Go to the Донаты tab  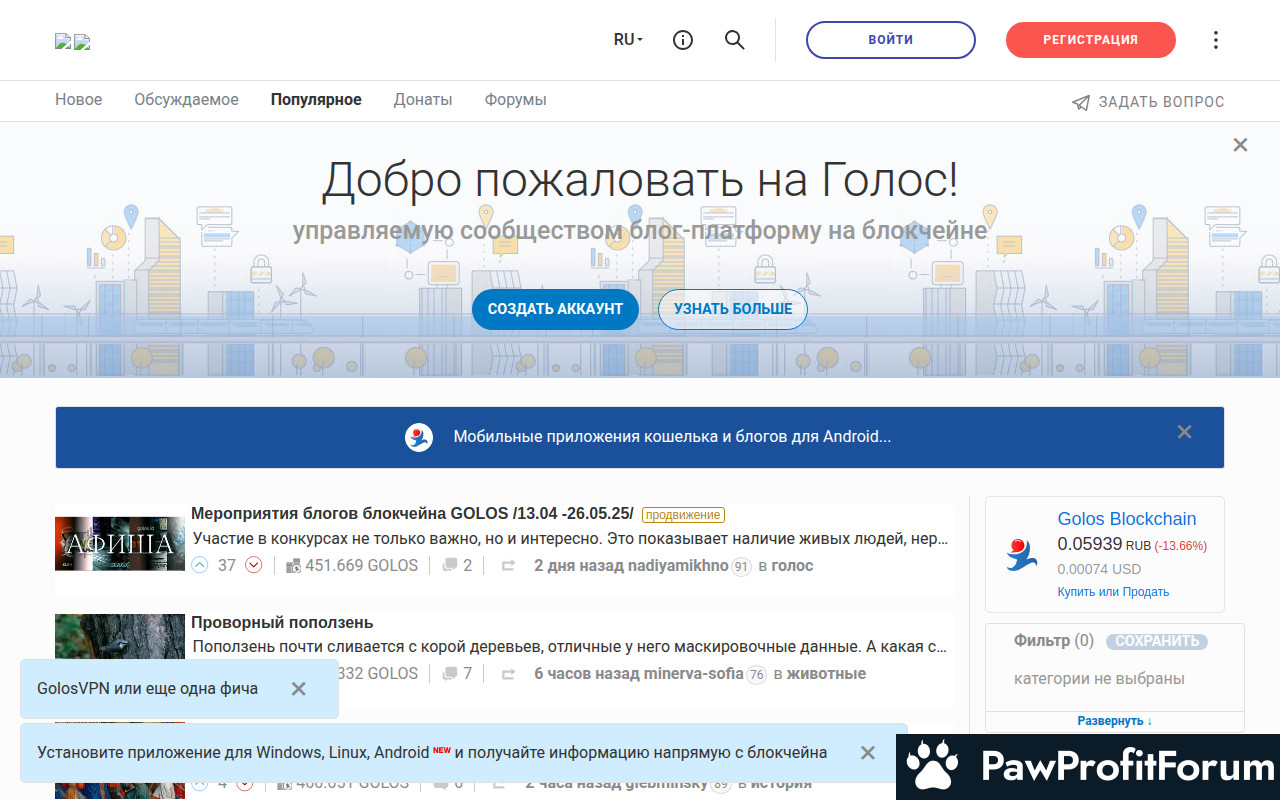click(423, 100)
